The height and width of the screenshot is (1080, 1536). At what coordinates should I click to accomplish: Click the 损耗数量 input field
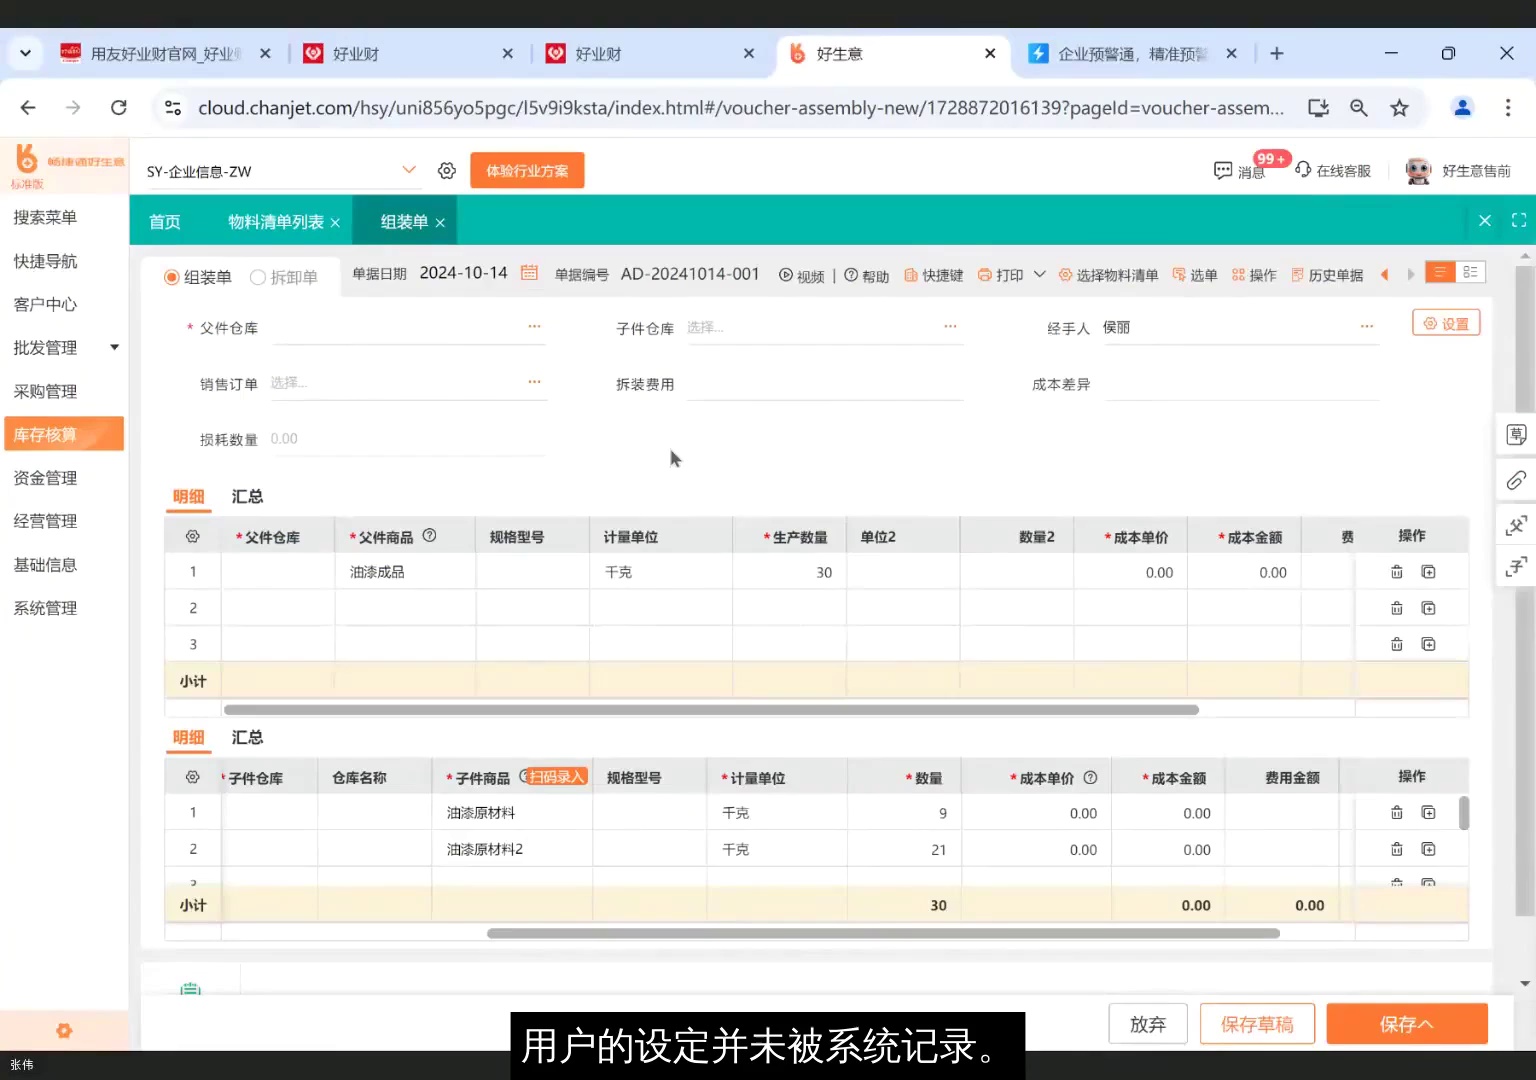coord(400,438)
